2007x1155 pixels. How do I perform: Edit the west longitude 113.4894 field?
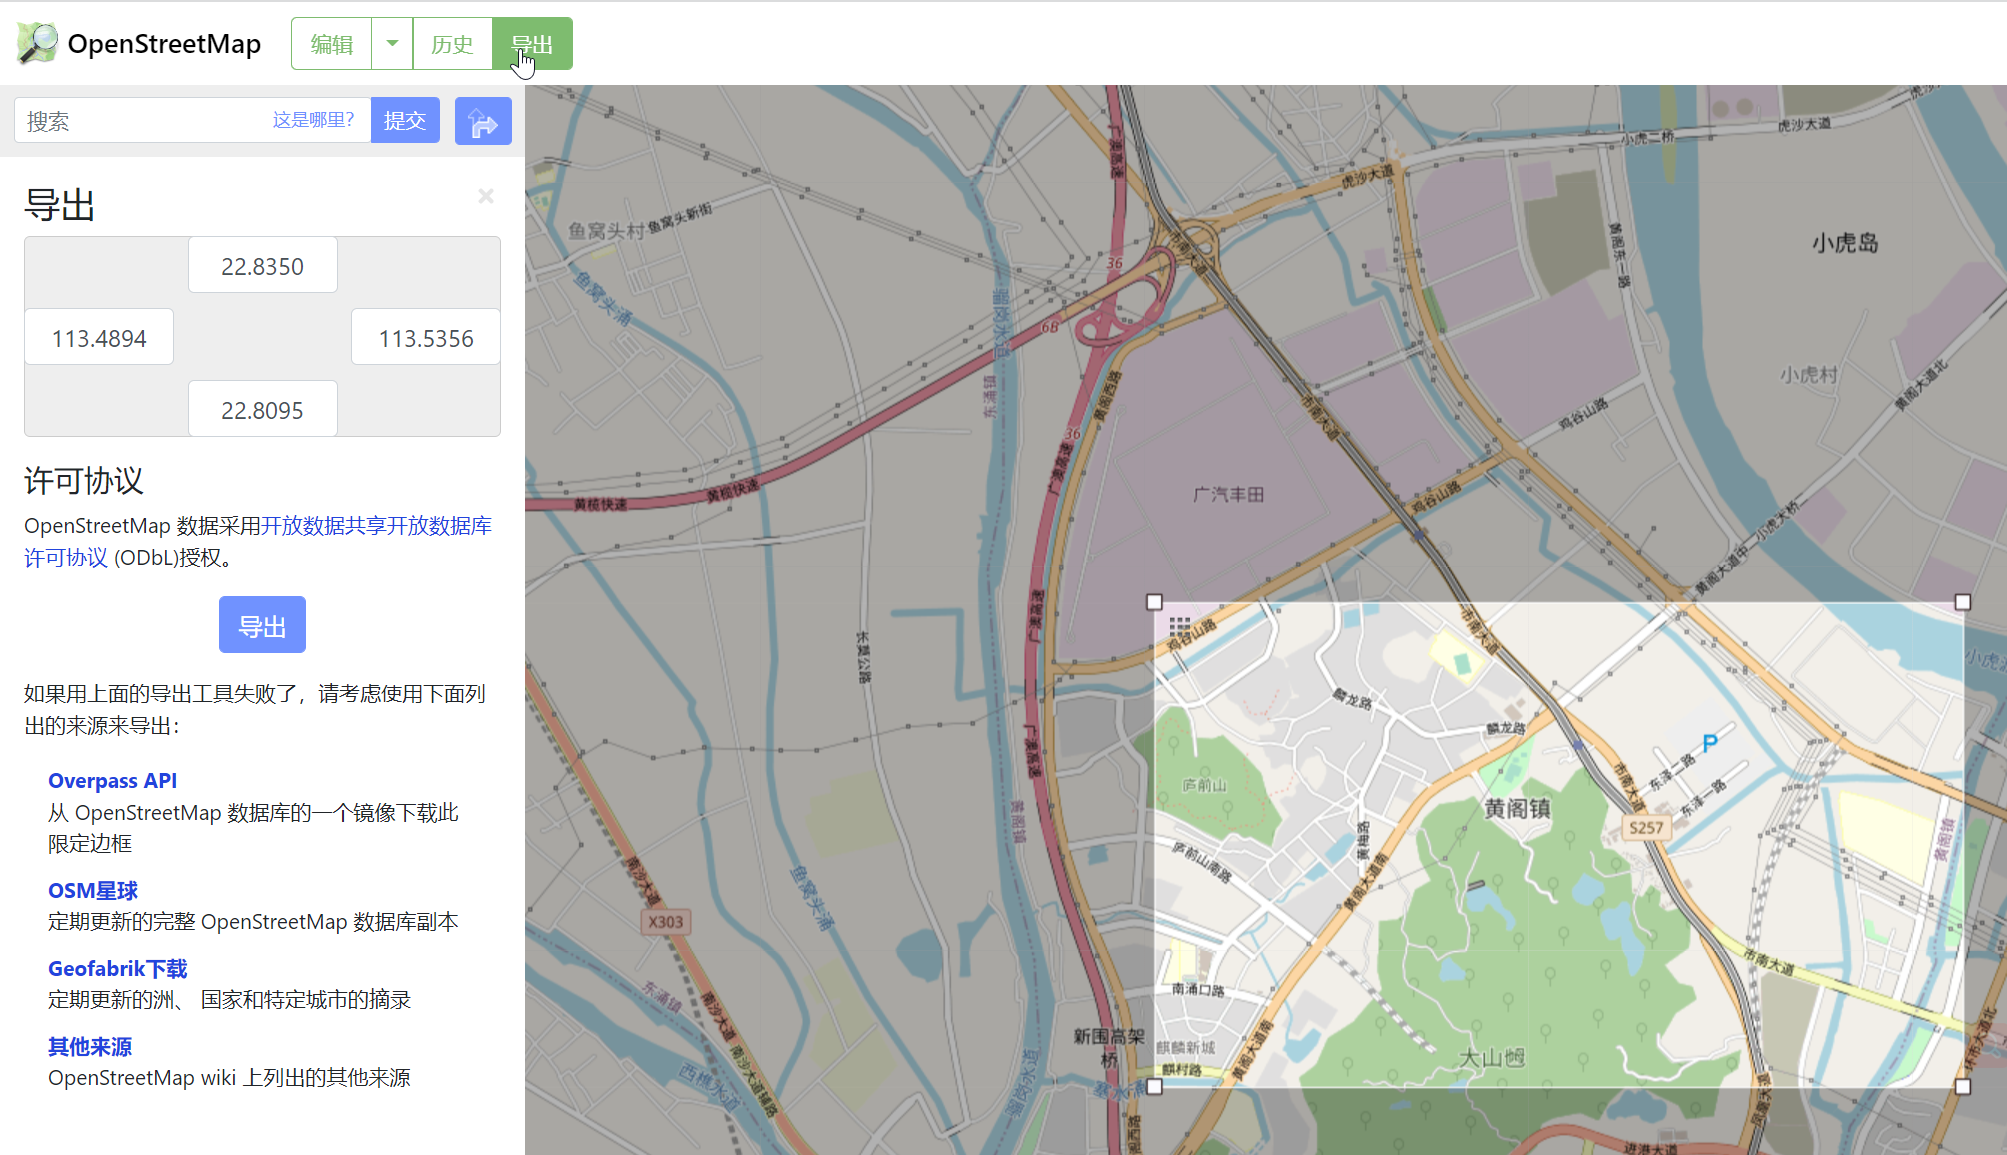pyautogui.click(x=99, y=338)
